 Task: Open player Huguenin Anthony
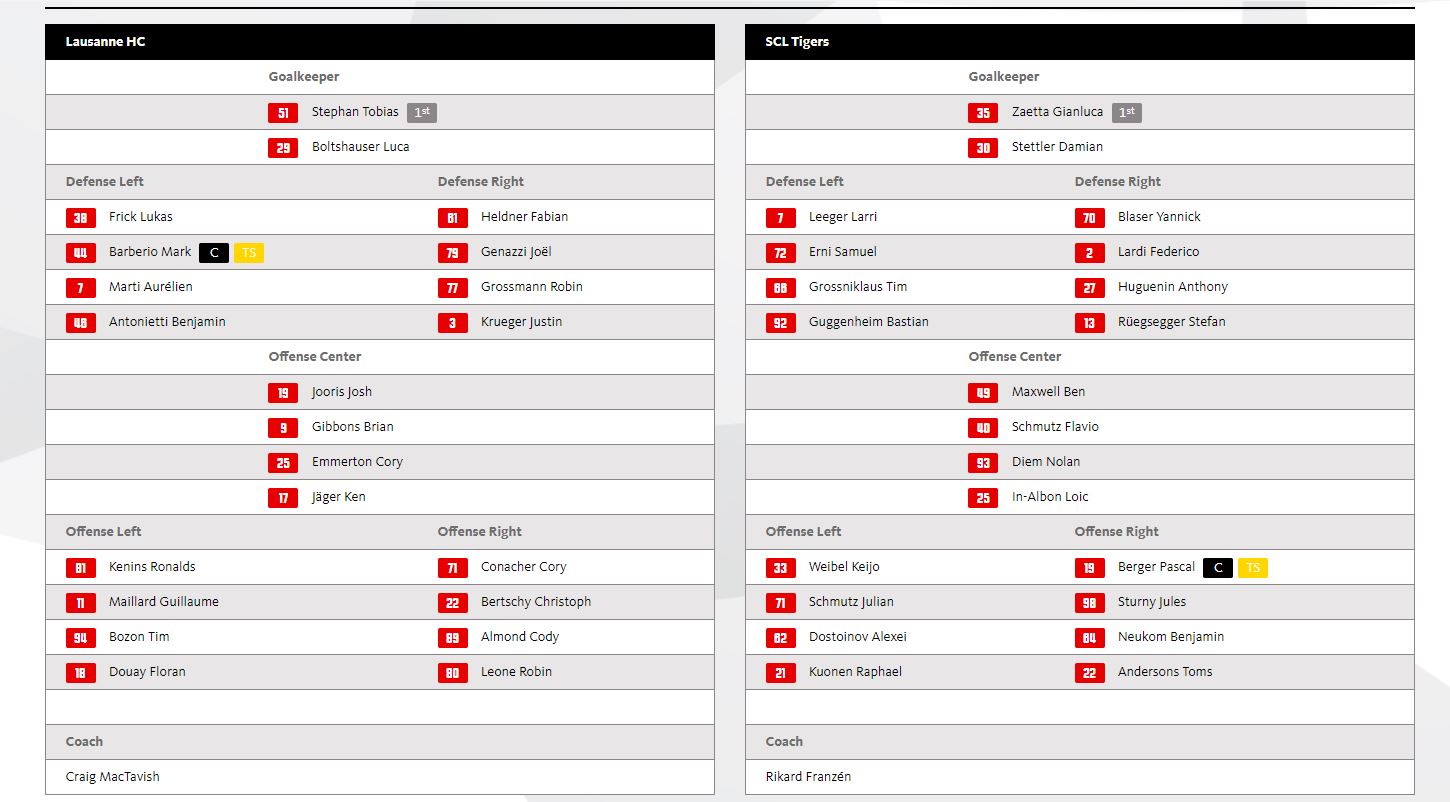[1173, 287]
